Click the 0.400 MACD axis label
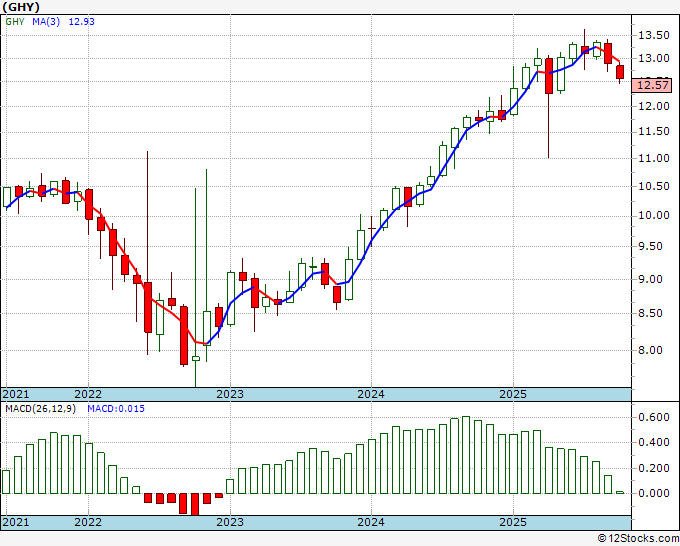Screen dimensions: 680x546 654,442
